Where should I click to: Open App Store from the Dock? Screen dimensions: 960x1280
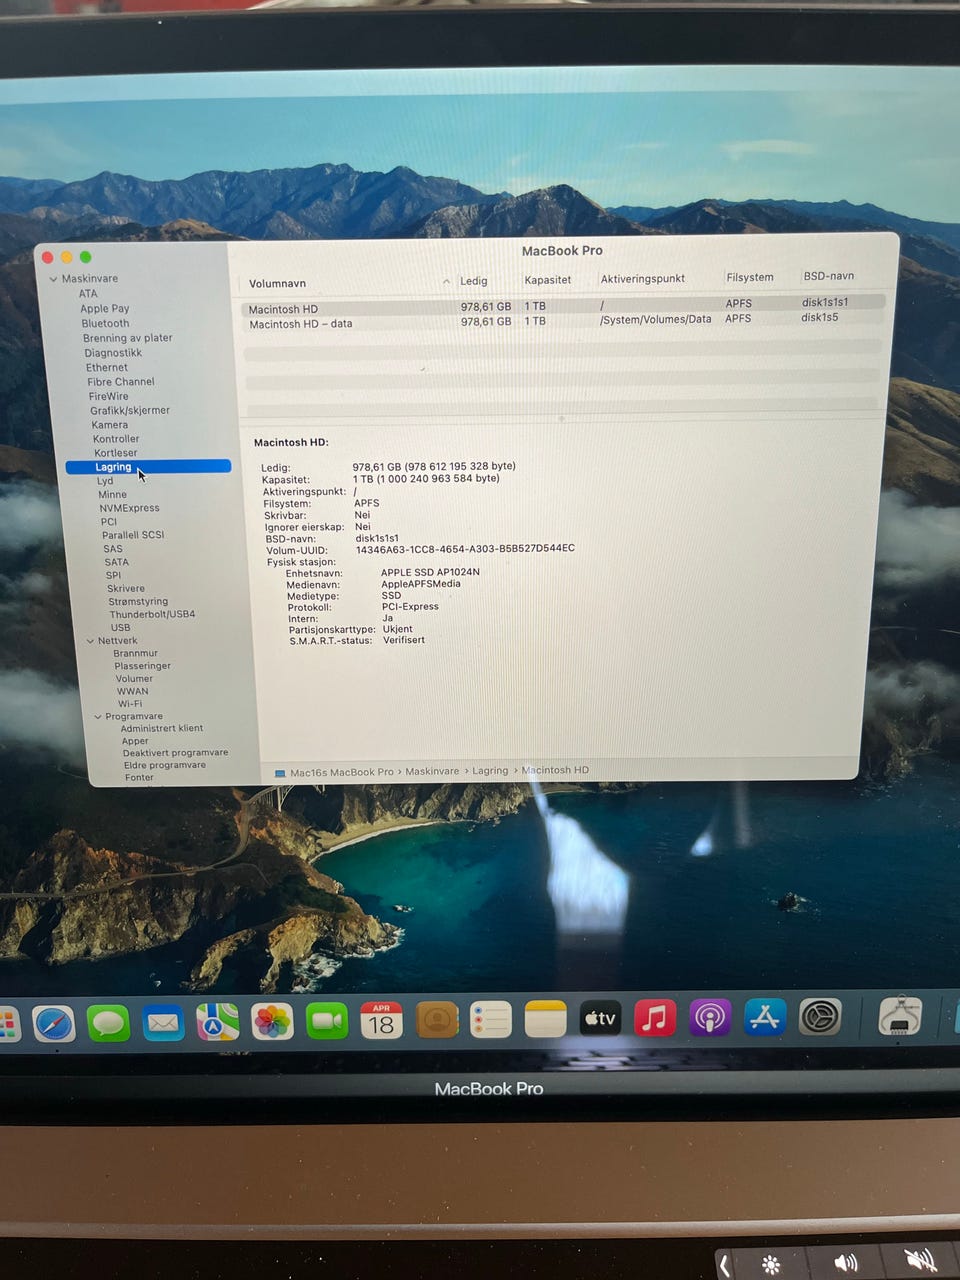(765, 1017)
